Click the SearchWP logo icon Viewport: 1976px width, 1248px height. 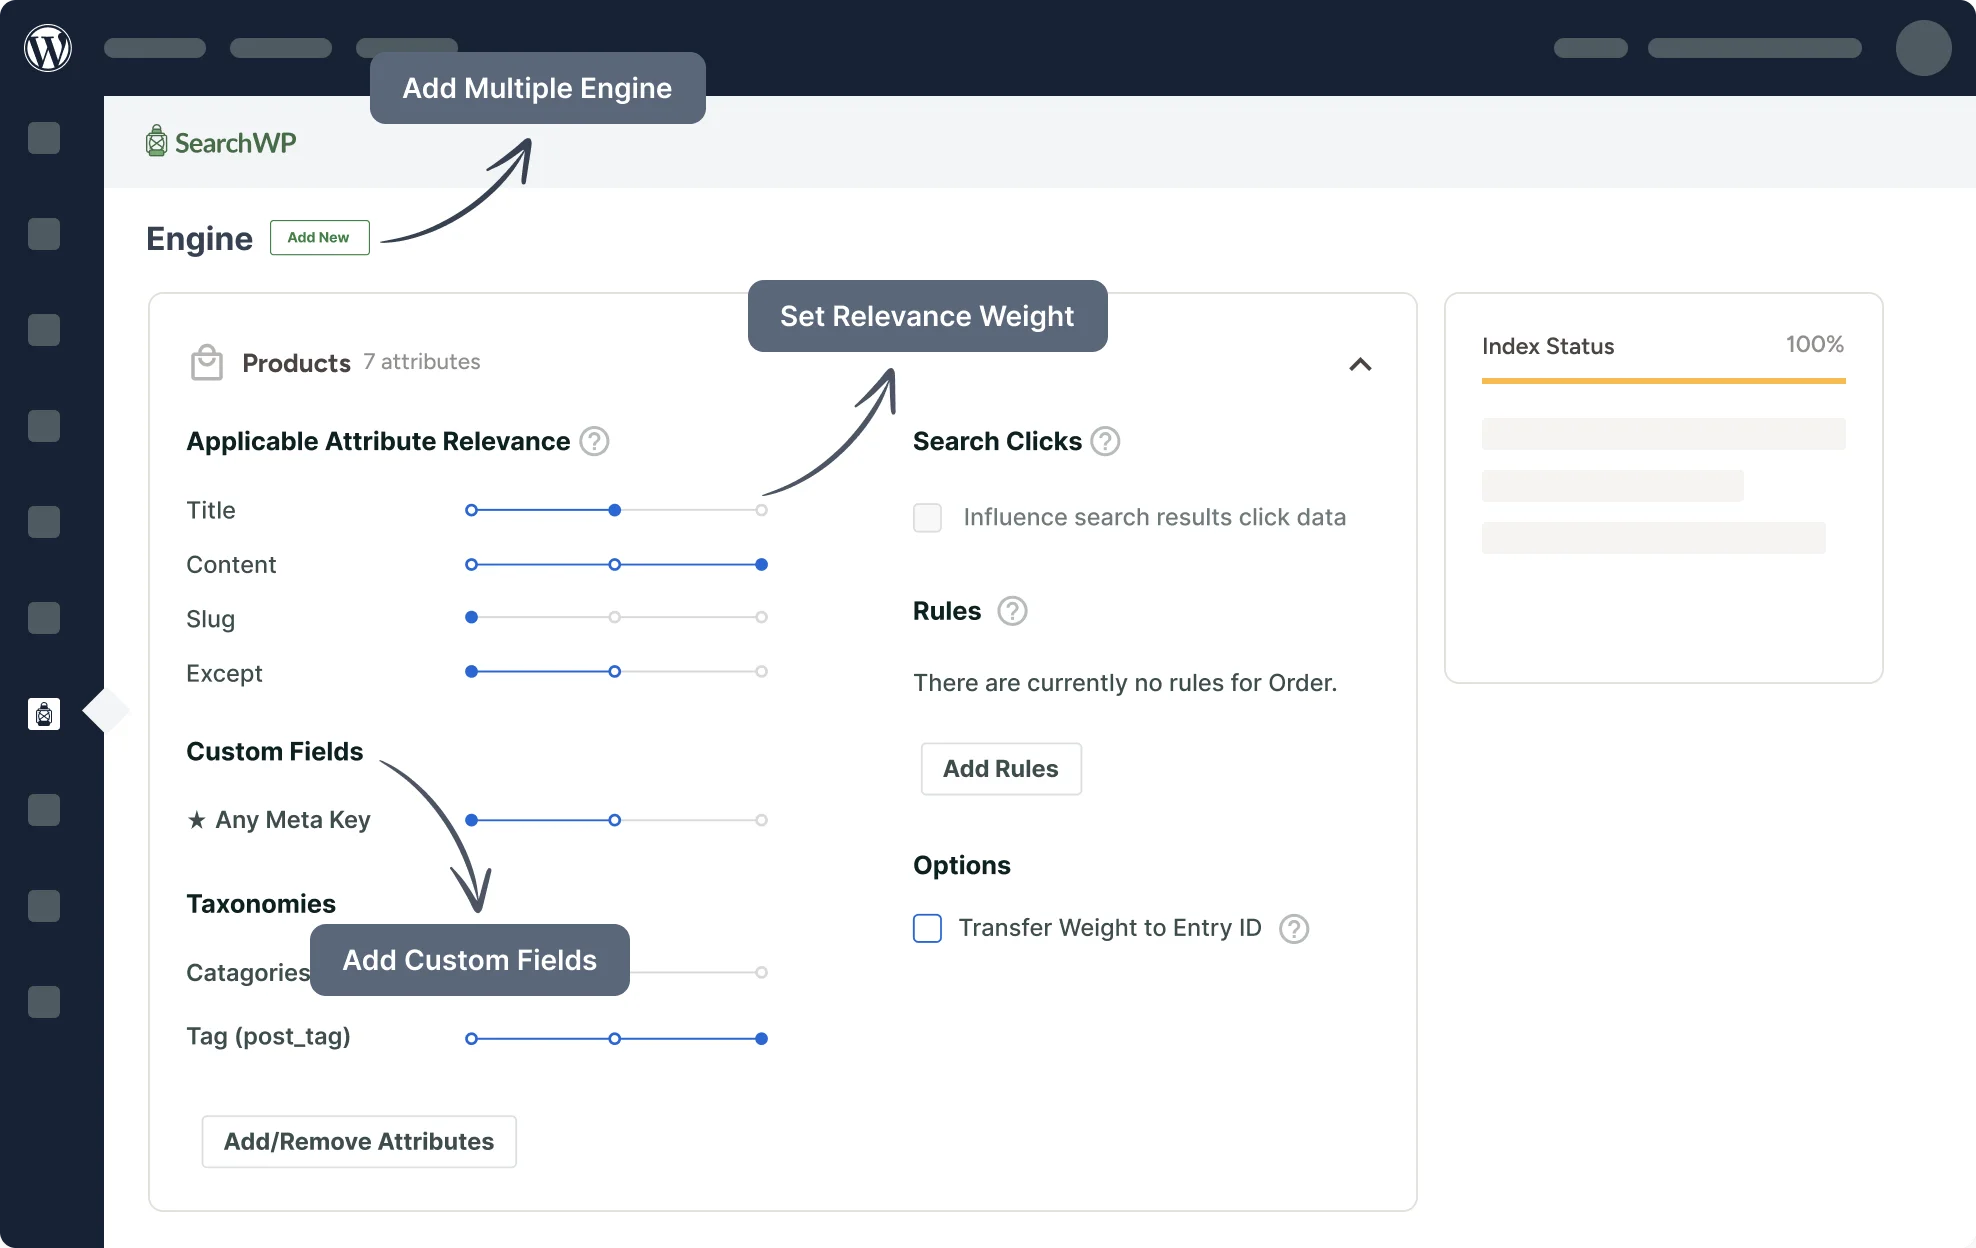tap(155, 141)
